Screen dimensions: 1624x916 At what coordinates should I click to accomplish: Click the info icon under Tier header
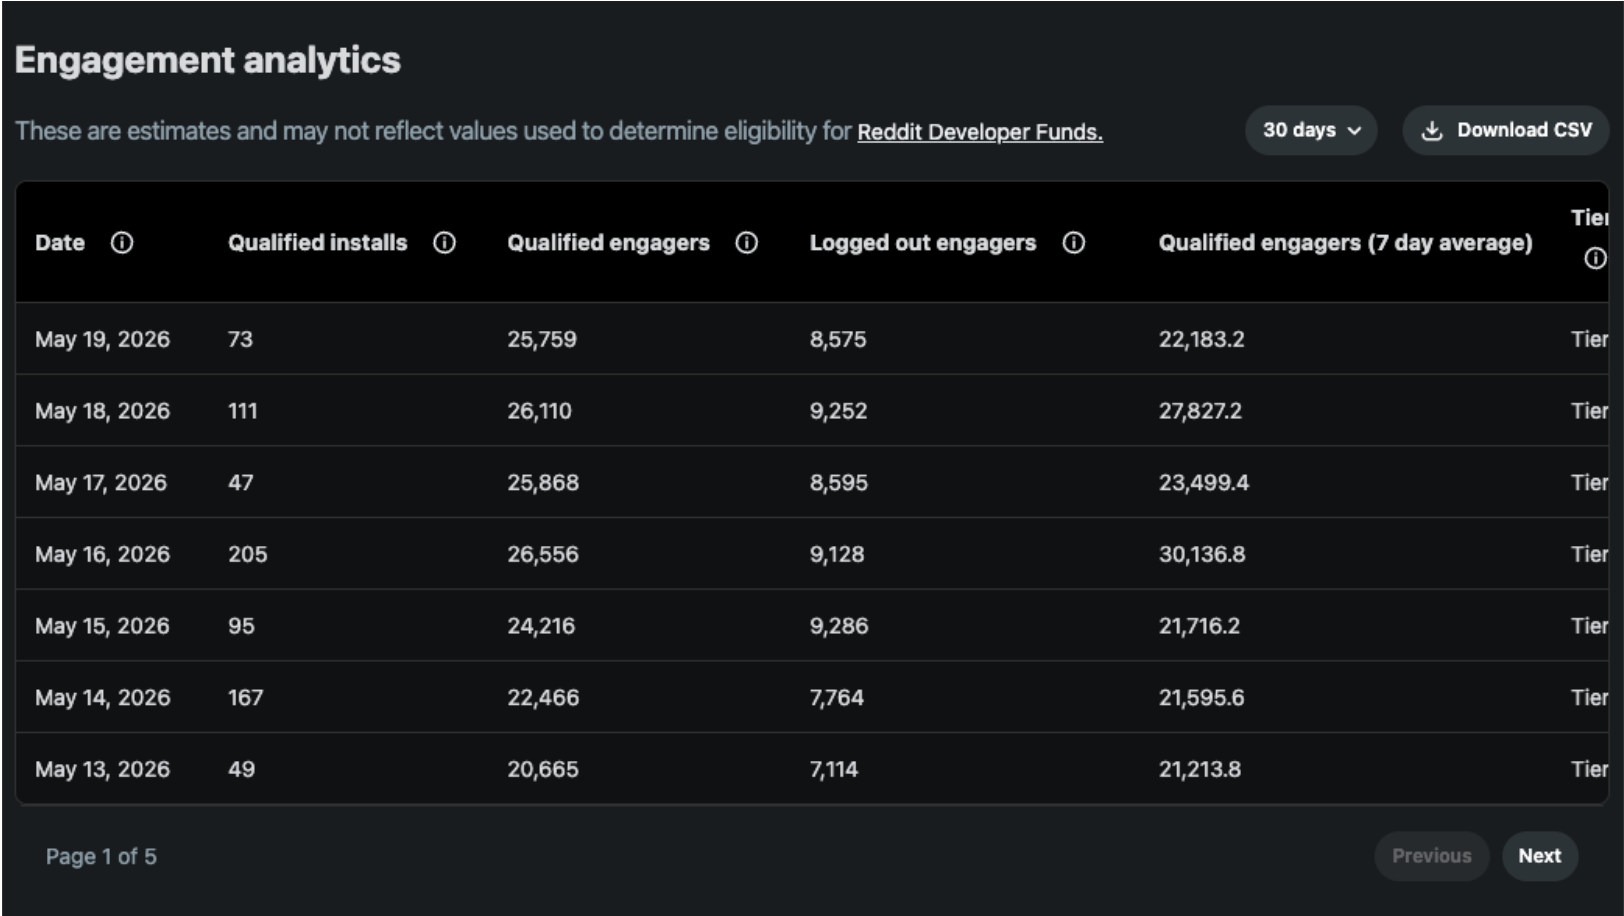click(x=1595, y=259)
